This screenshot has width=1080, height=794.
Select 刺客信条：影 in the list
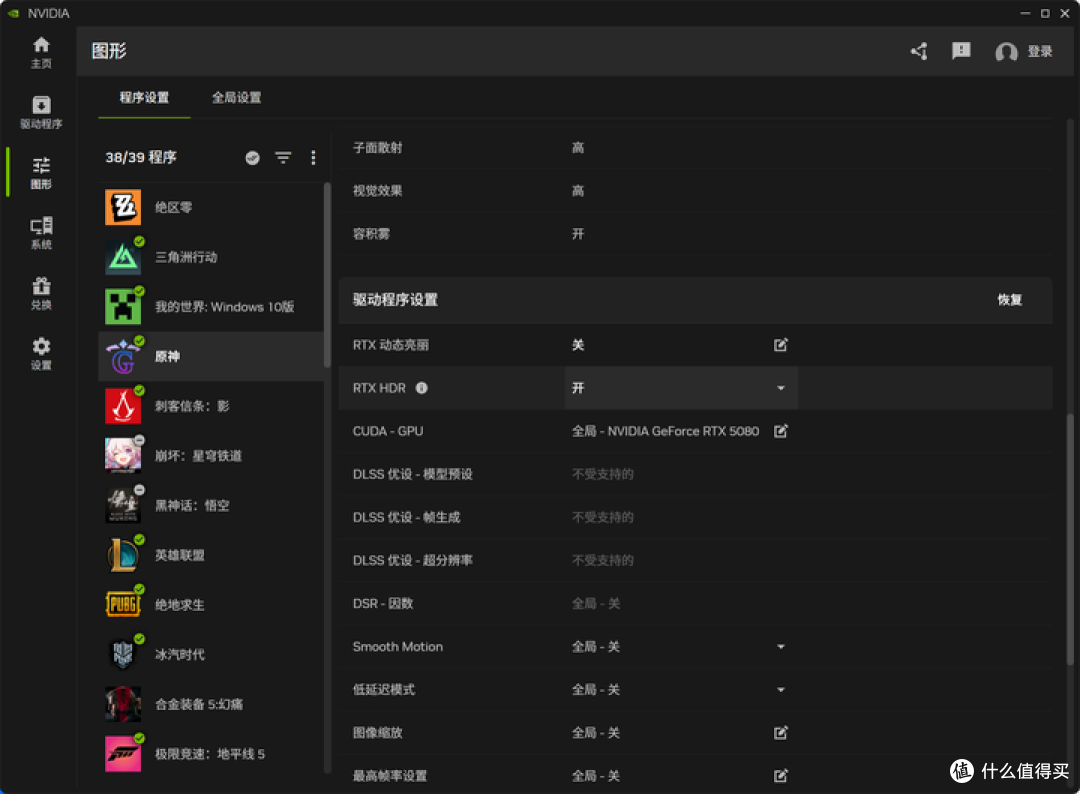[211, 406]
